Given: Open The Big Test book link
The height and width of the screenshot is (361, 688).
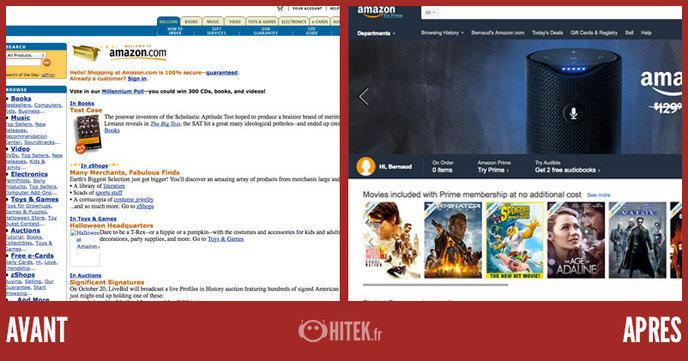Looking at the screenshot, I should [x=165, y=124].
